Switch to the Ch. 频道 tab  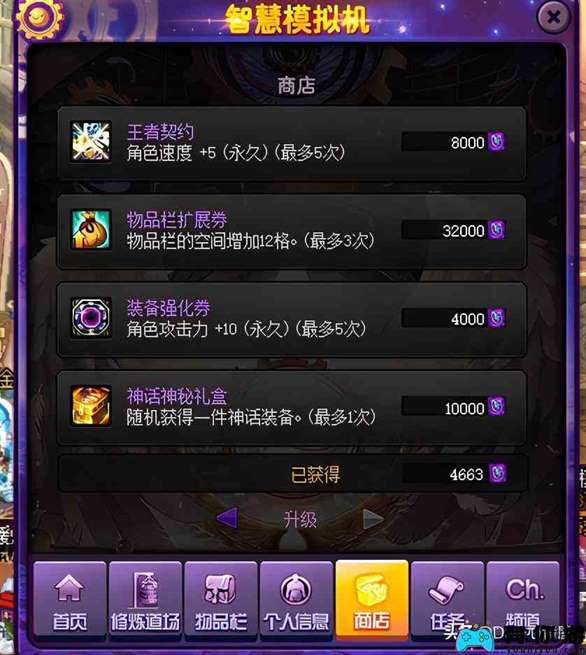tap(523, 600)
